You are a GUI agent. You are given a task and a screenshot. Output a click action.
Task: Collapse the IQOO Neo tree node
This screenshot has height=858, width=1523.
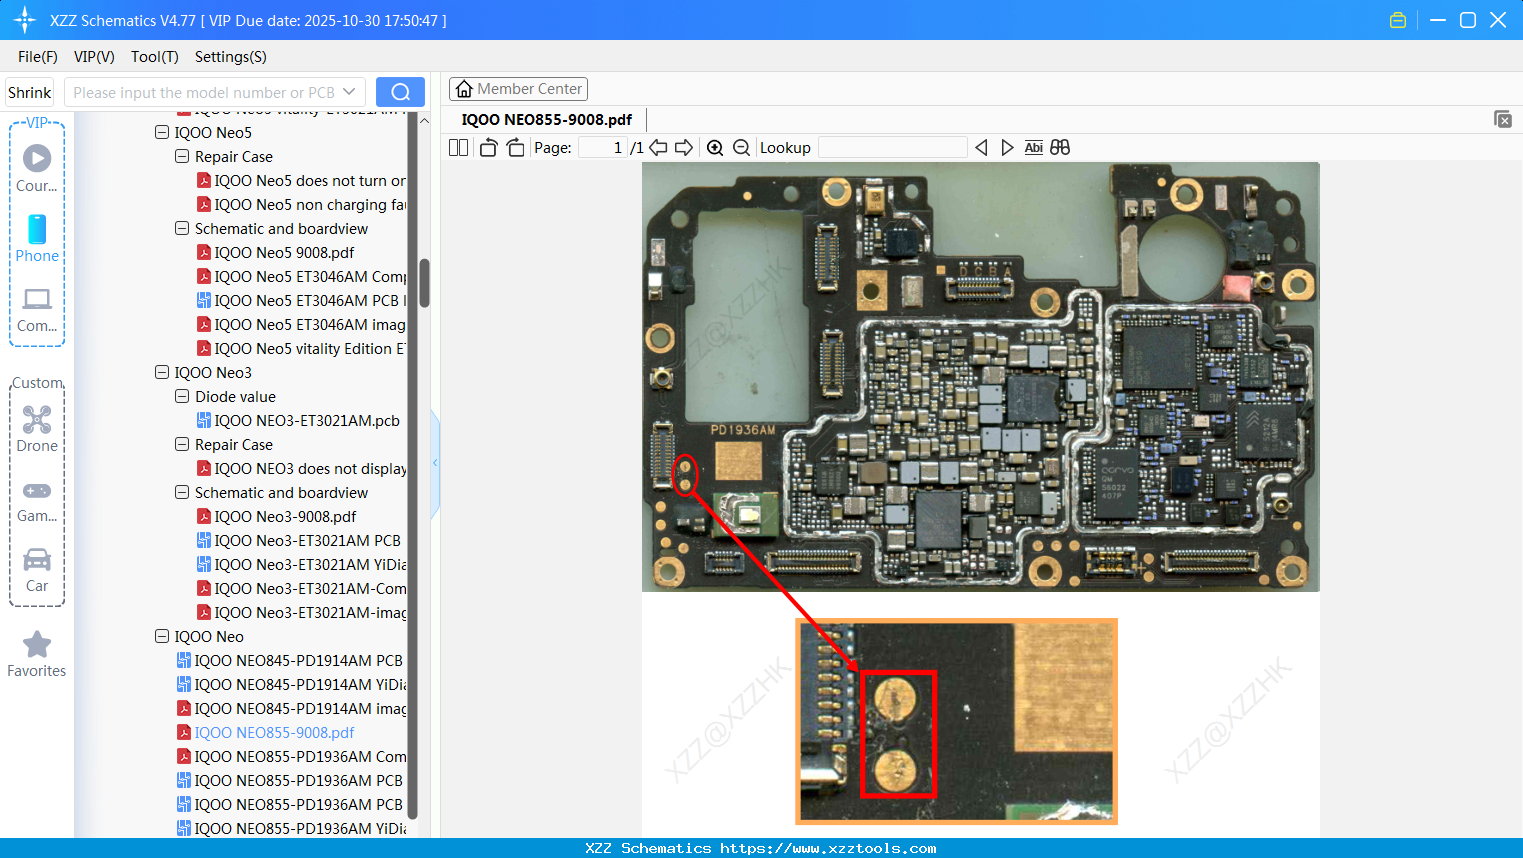[x=162, y=636]
